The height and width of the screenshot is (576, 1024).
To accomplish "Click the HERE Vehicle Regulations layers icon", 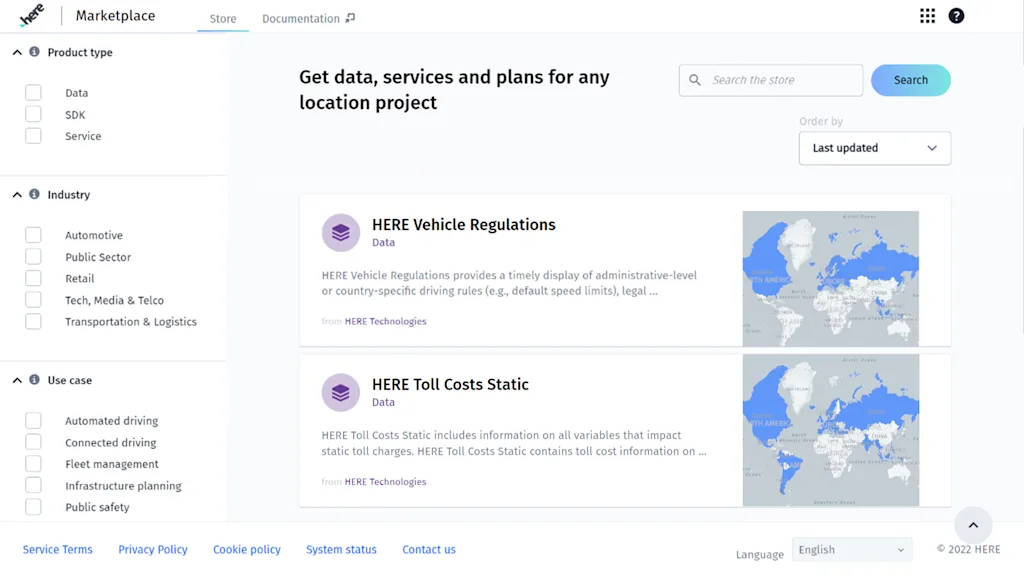I will (x=340, y=232).
